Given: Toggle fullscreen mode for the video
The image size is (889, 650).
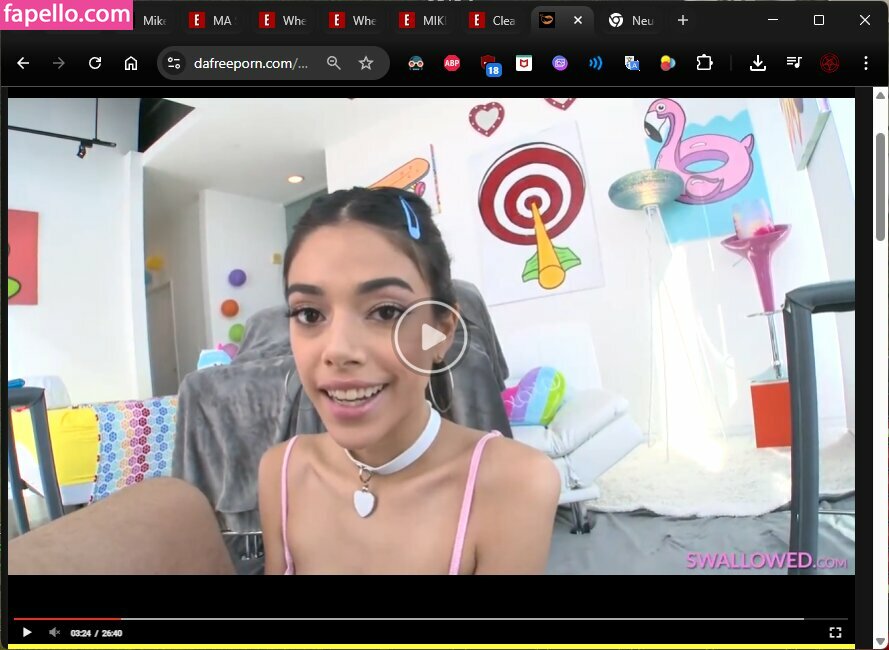Looking at the screenshot, I should pos(835,632).
